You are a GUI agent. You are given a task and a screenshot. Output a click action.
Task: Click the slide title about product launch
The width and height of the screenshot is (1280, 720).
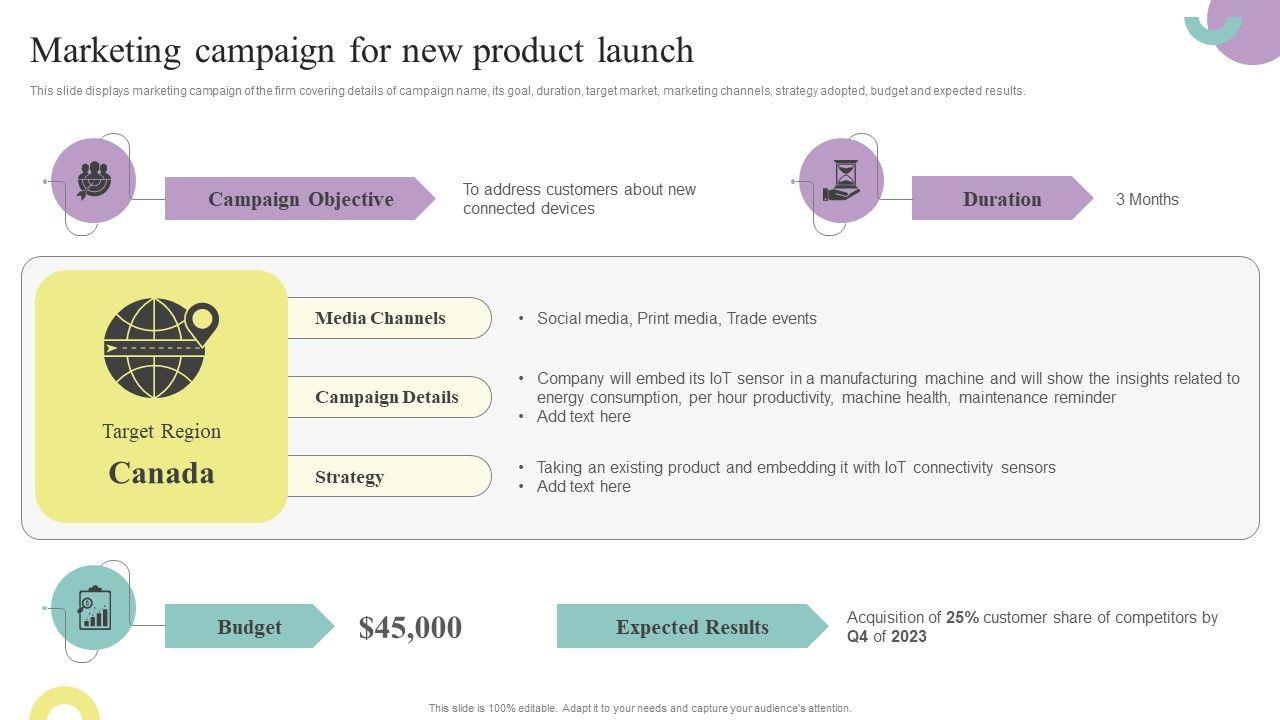[362, 50]
